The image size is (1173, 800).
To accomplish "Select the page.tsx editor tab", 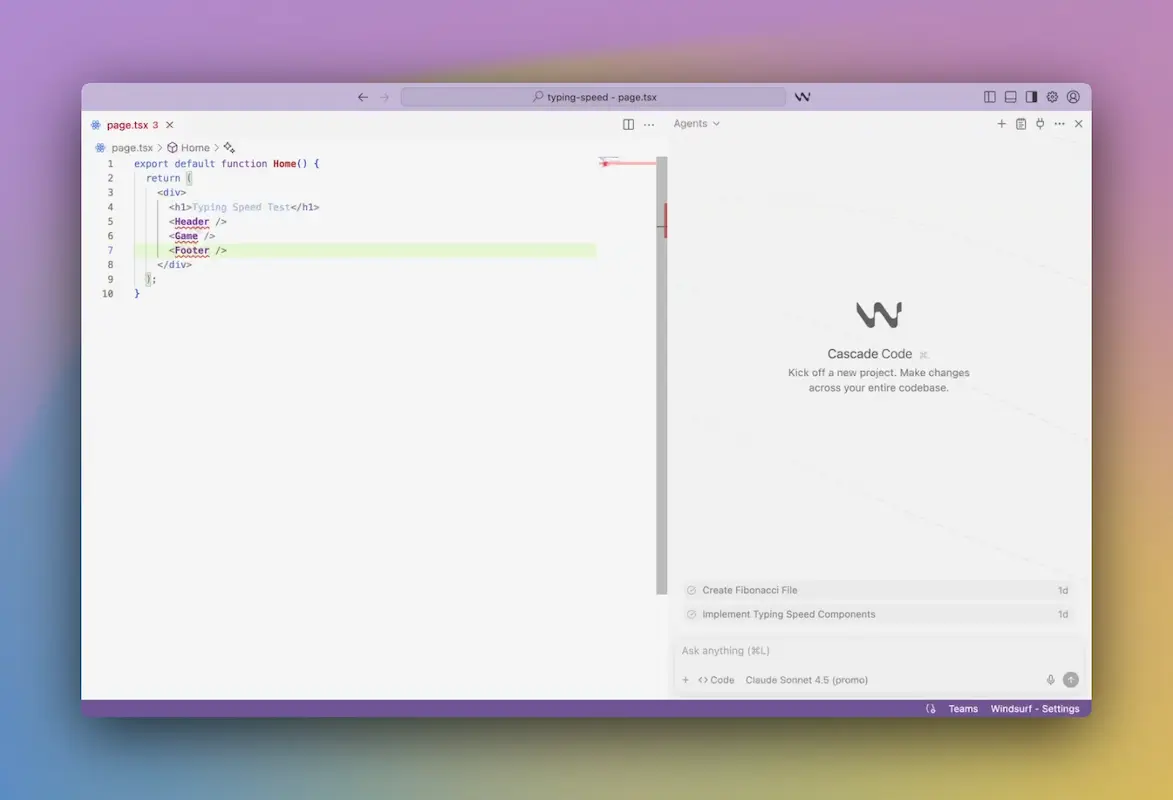I will [127, 125].
